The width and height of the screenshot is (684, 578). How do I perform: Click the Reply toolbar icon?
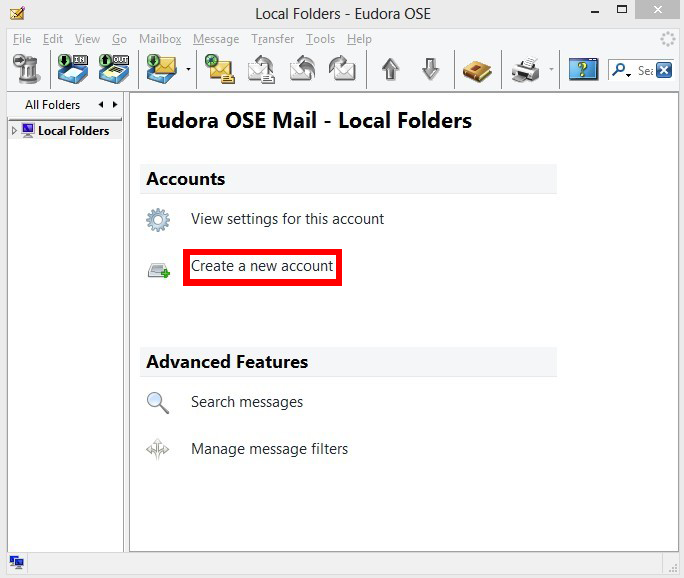click(x=261, y=69)
